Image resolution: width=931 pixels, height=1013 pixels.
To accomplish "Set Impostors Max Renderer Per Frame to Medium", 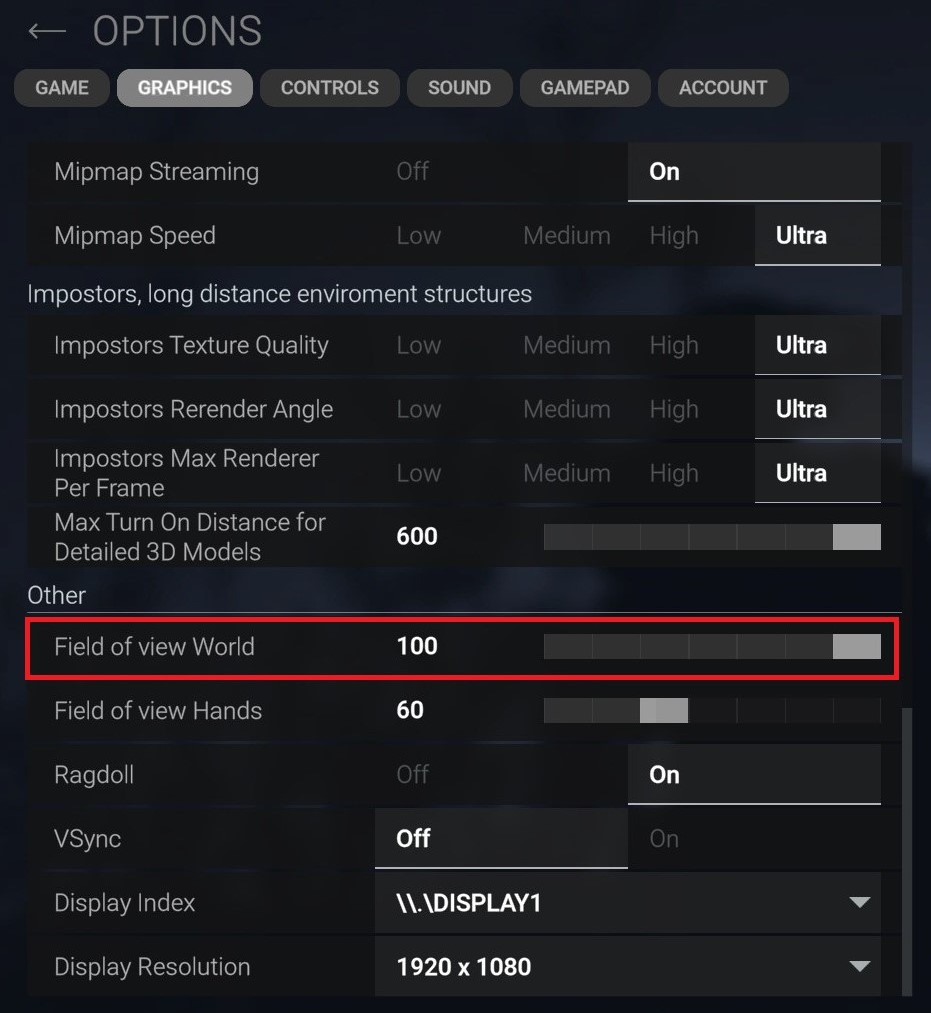I will tap(566, 473).
